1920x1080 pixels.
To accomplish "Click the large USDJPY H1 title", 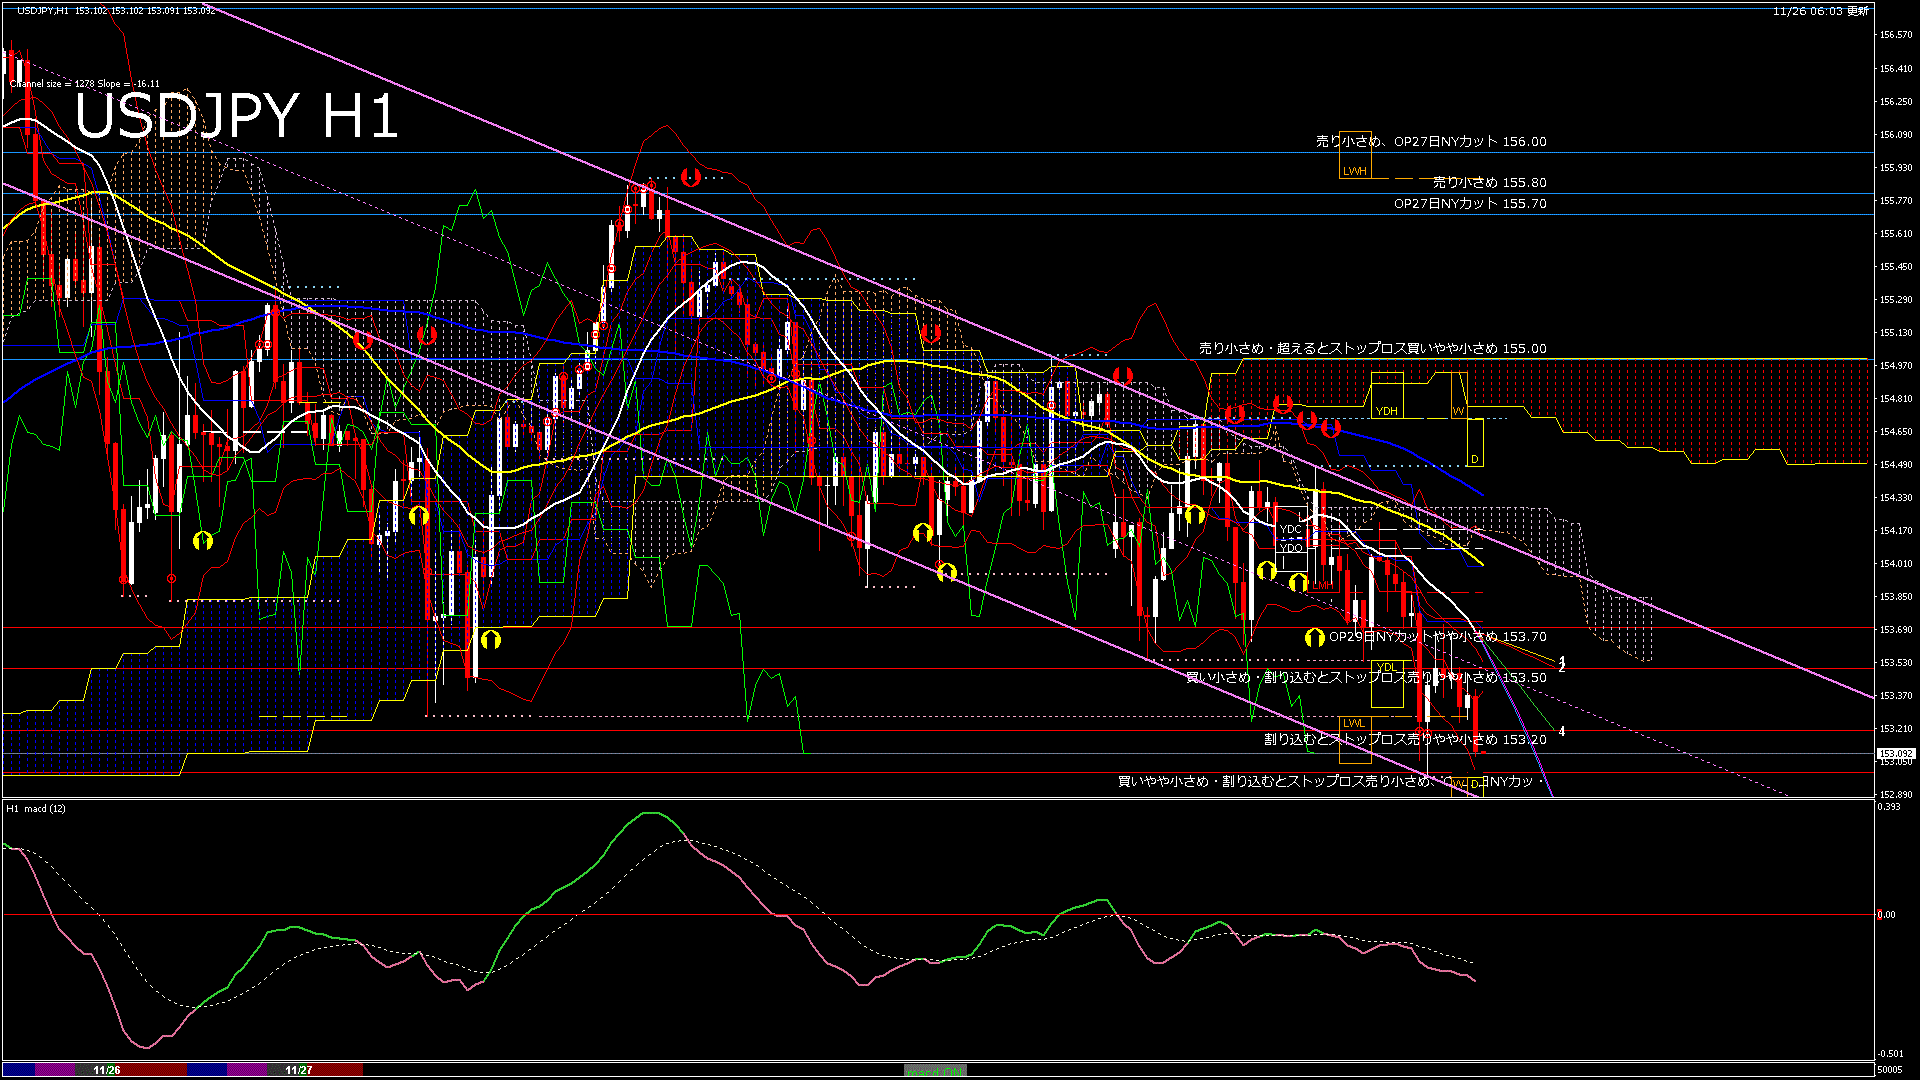I will 237,116.
